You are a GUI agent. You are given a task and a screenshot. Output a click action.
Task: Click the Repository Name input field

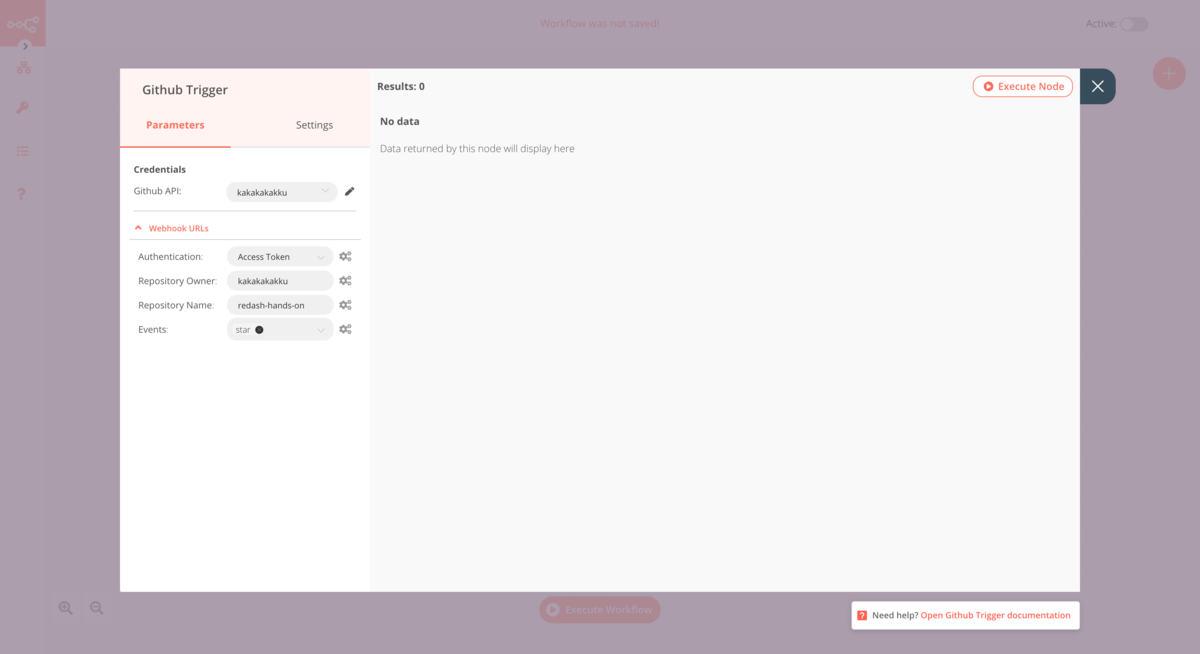pyautogui.click(x=280, y=305)
